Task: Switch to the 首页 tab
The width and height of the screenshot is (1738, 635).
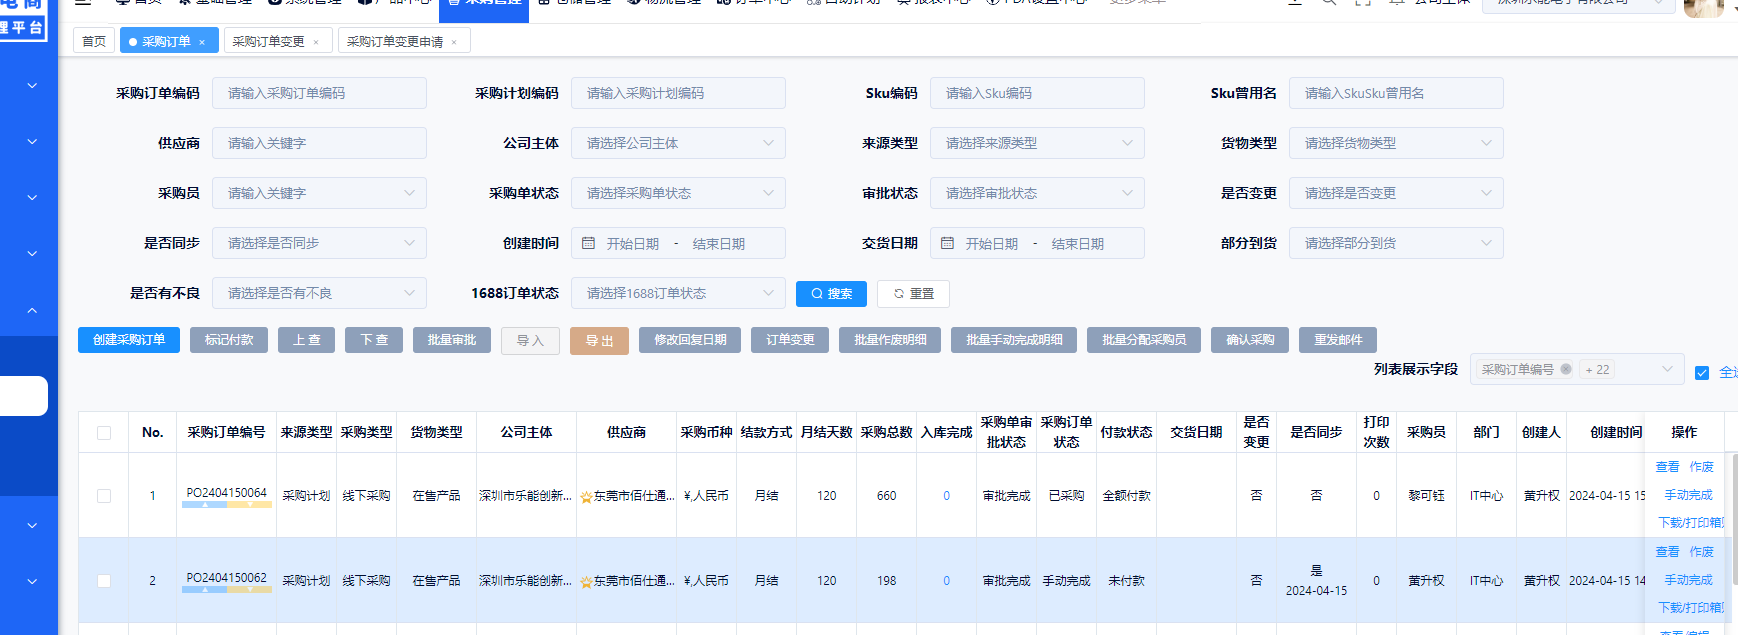Action: point(94,41)
